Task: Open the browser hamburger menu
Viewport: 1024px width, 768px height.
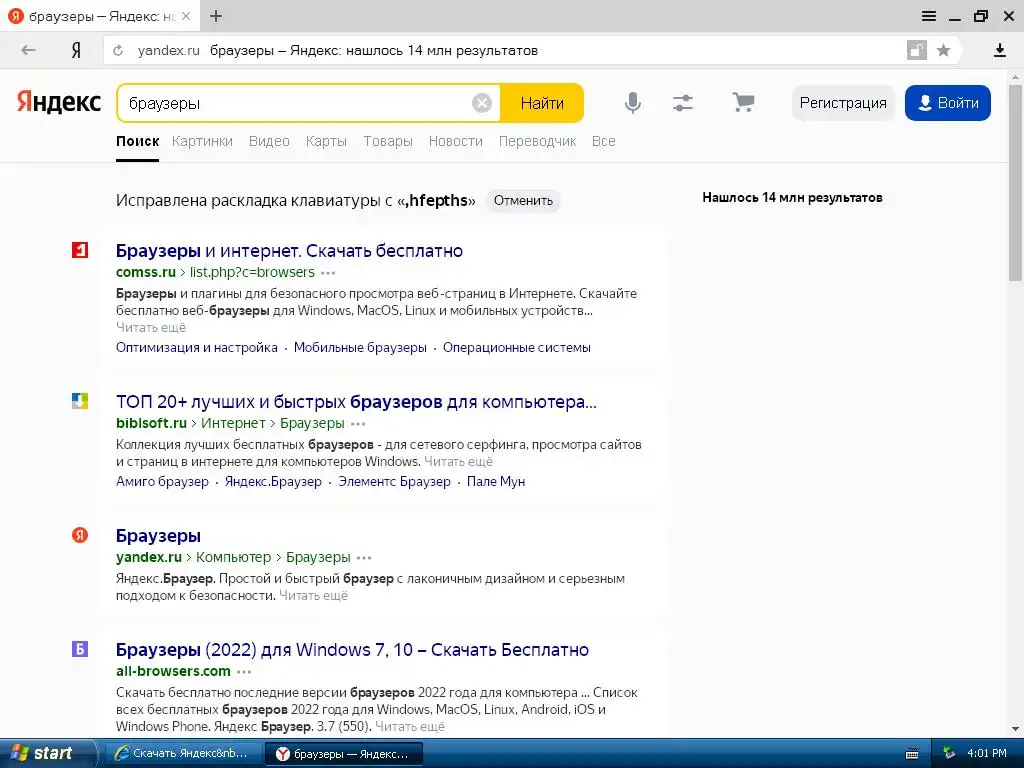Action: [x=929, y=16]
